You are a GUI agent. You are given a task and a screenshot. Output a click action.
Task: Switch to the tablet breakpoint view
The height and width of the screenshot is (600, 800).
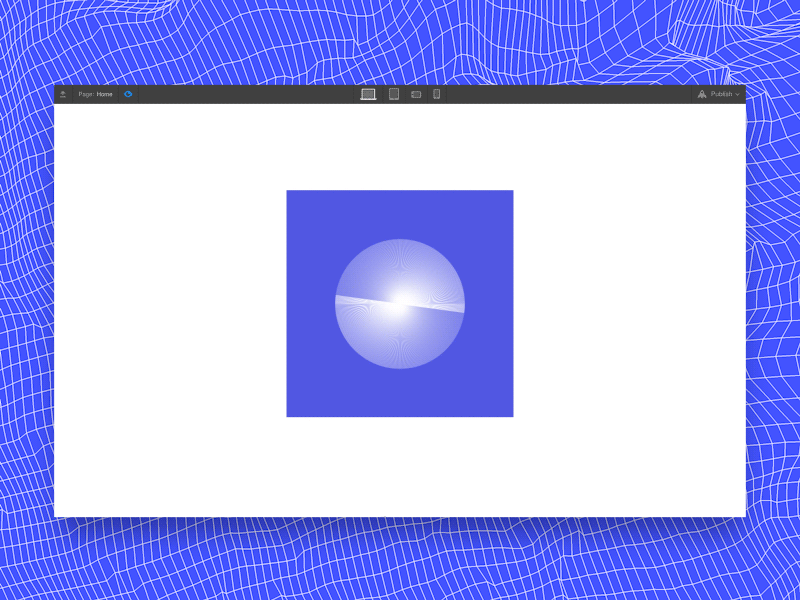[x=394, y=94]
